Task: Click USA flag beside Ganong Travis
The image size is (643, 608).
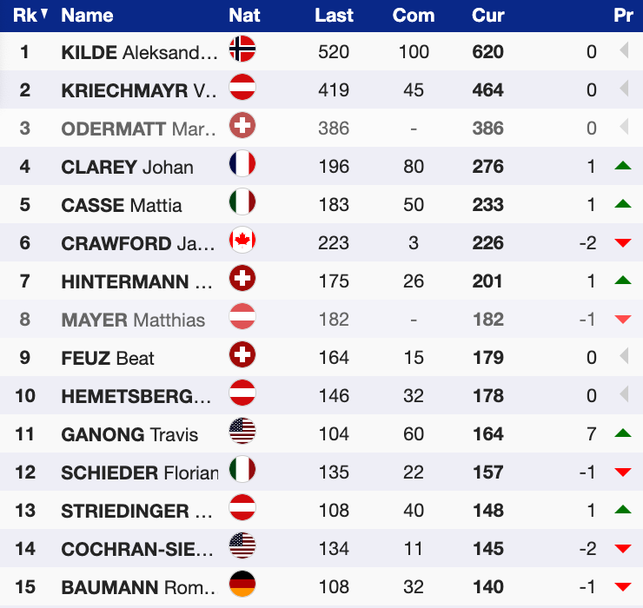Action: pos(242,434)
